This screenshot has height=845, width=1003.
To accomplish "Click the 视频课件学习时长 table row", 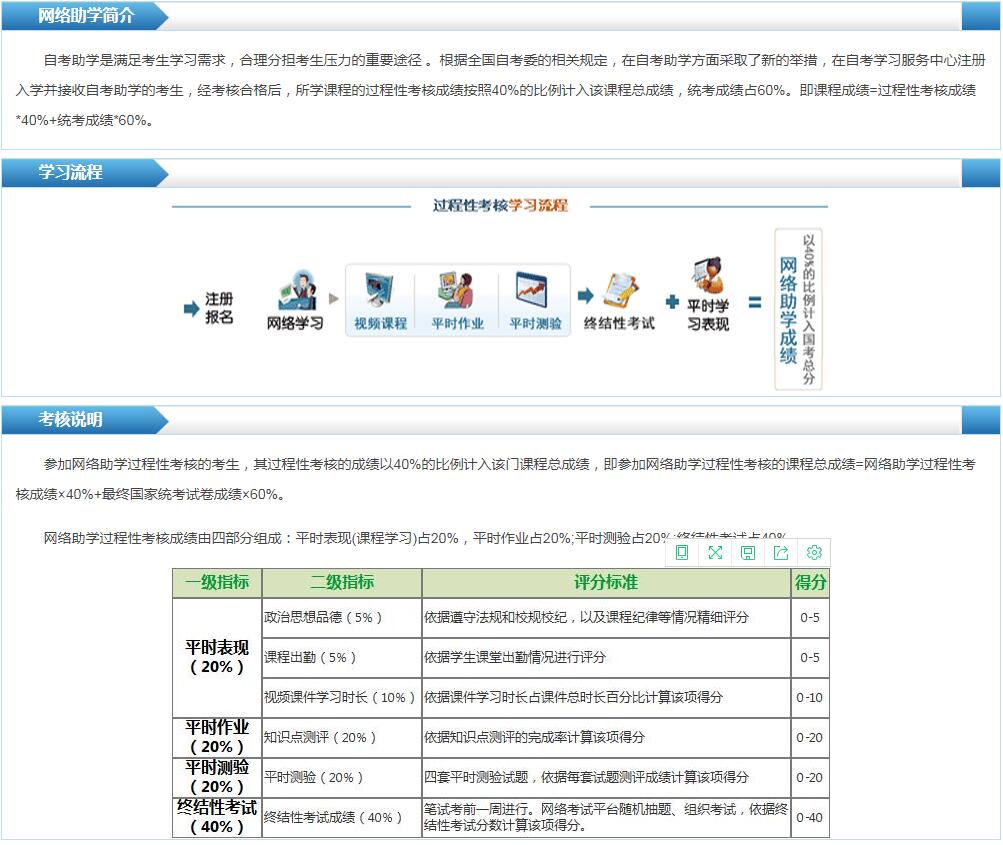I will (341, 698).
